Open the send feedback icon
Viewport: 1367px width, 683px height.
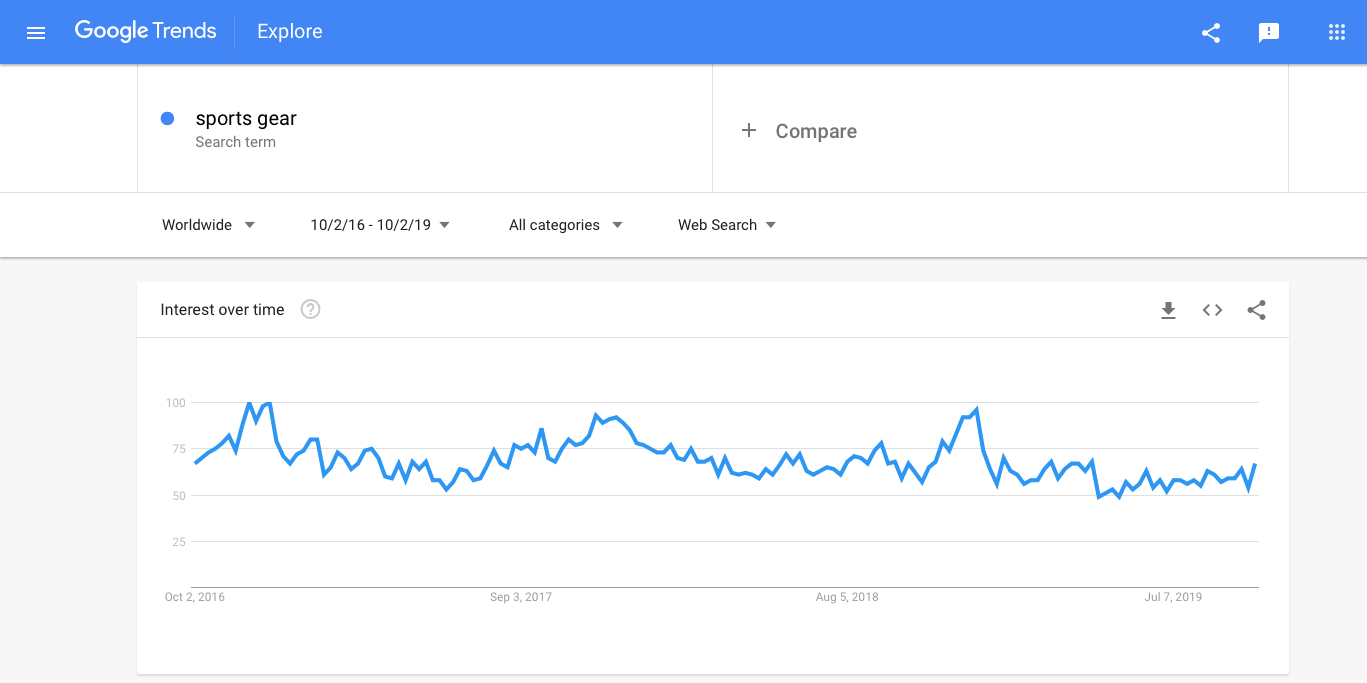click(1269, 32)
